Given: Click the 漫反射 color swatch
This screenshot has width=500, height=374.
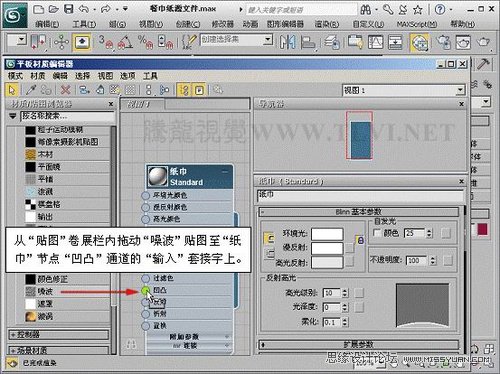Looking at the screenshot, I should pyautogui.click(x=327, y=248).
